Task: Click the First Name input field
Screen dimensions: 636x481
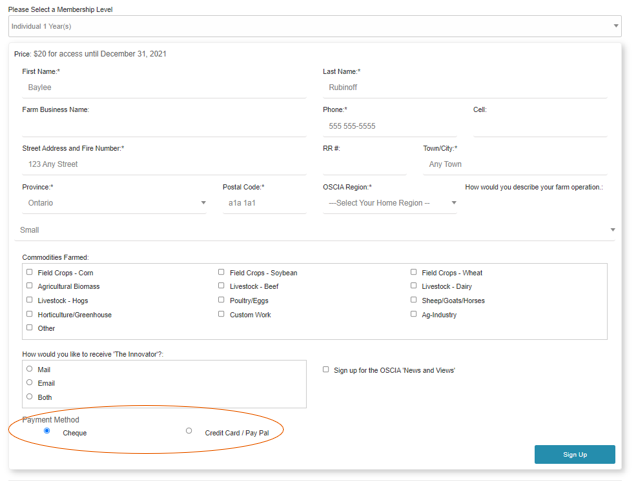Action: click(x=164, y=88)
